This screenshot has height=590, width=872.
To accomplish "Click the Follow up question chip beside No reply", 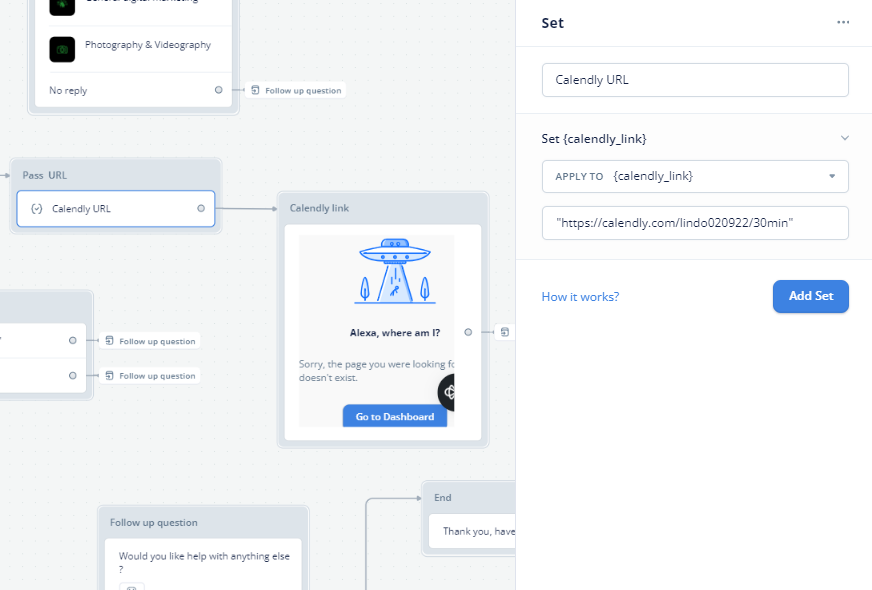I will tap(295, 90).
